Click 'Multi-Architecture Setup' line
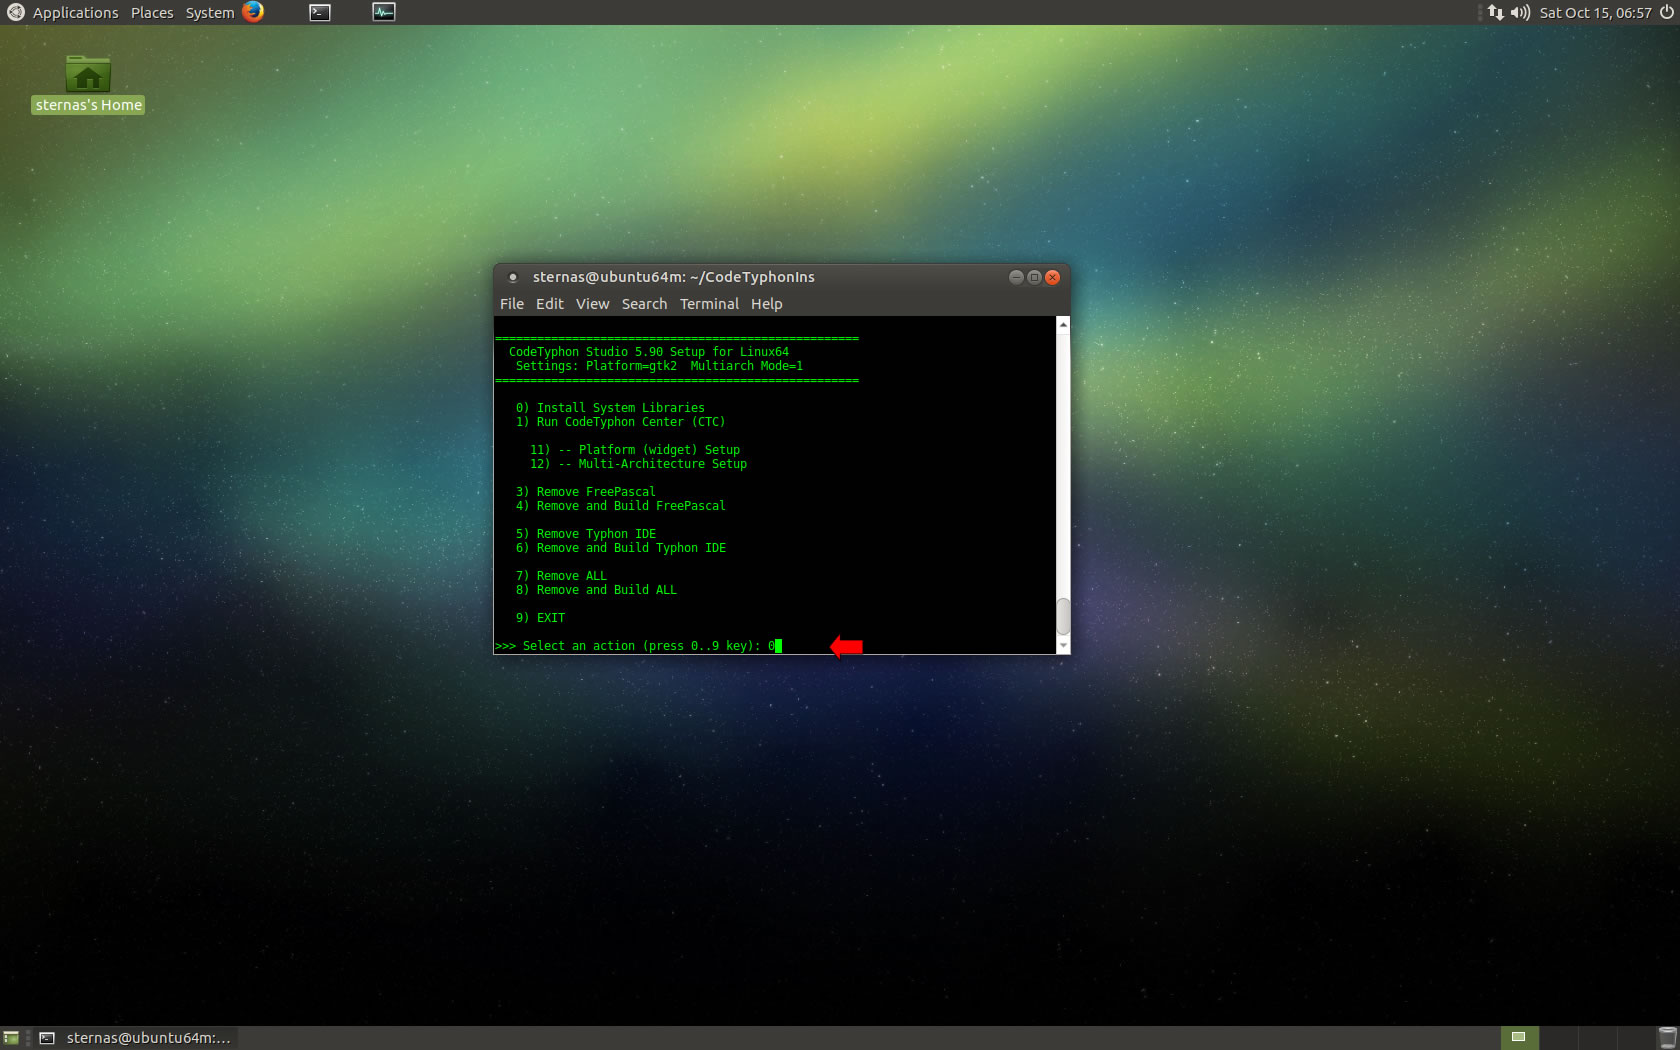This screenshot has width=1680, height=1050. [x=638, y=464]
